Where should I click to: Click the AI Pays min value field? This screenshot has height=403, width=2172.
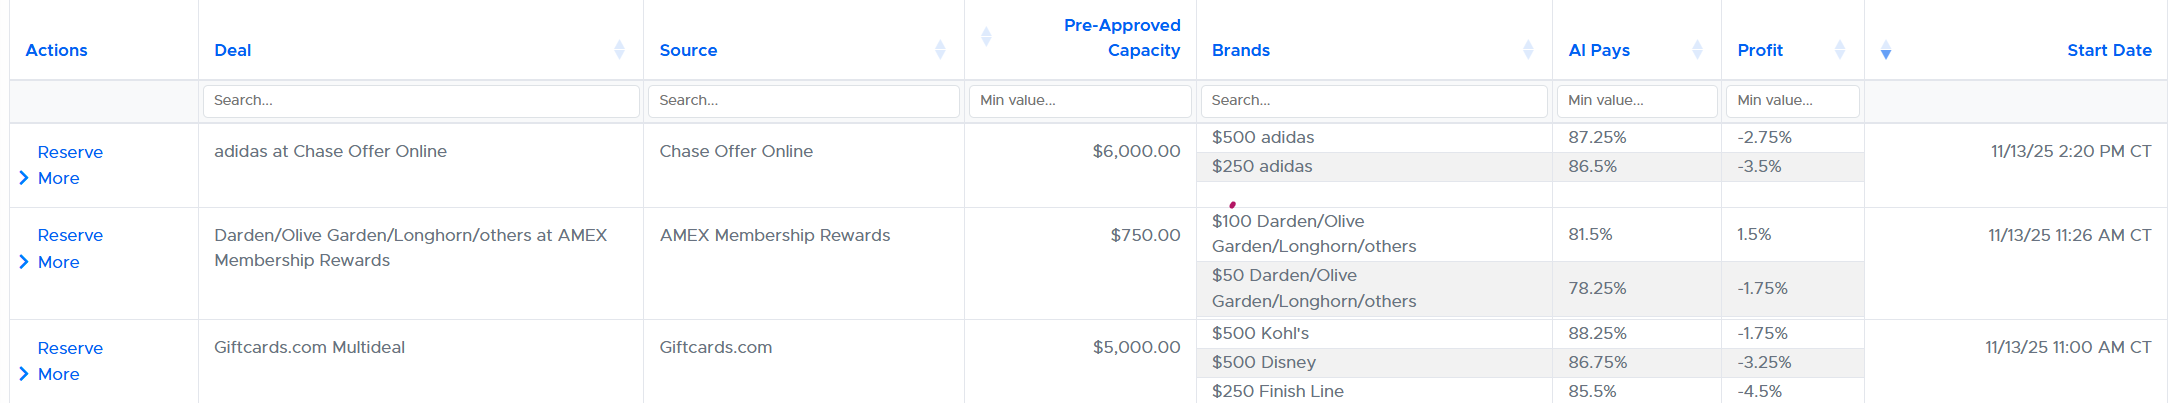[x=1637, y=101]
